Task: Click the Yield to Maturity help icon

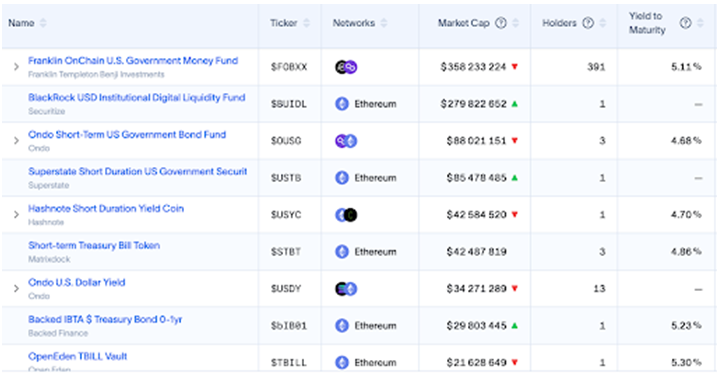Action: click(x=685, y=23)
